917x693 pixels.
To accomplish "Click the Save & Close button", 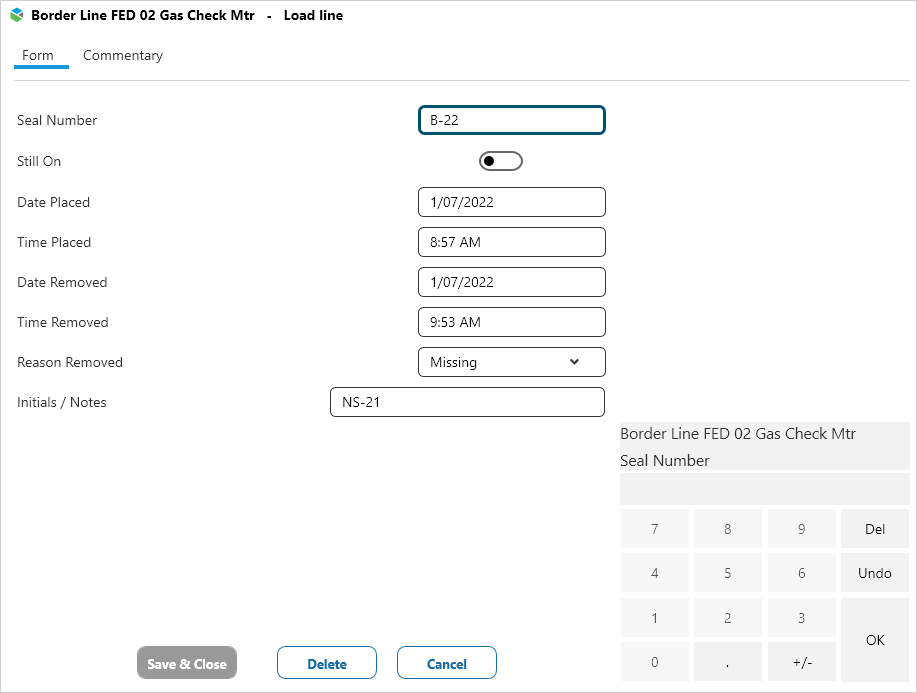I will pos(187,664).
